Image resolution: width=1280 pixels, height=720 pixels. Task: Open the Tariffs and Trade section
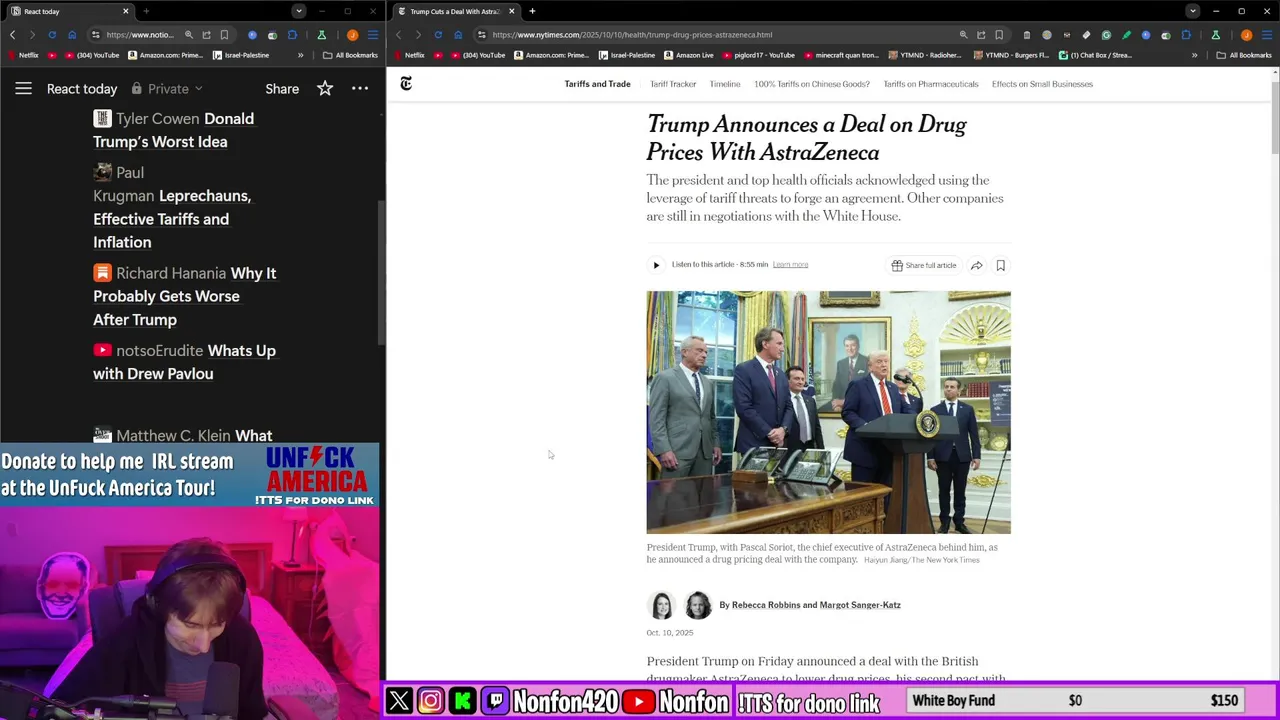coord(597,84)
